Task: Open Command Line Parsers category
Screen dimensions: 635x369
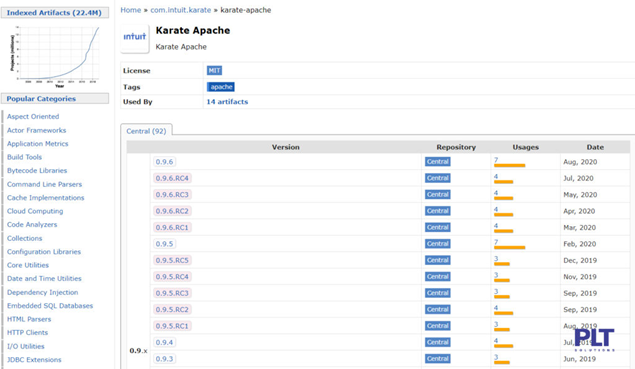Action: (45, 184)
